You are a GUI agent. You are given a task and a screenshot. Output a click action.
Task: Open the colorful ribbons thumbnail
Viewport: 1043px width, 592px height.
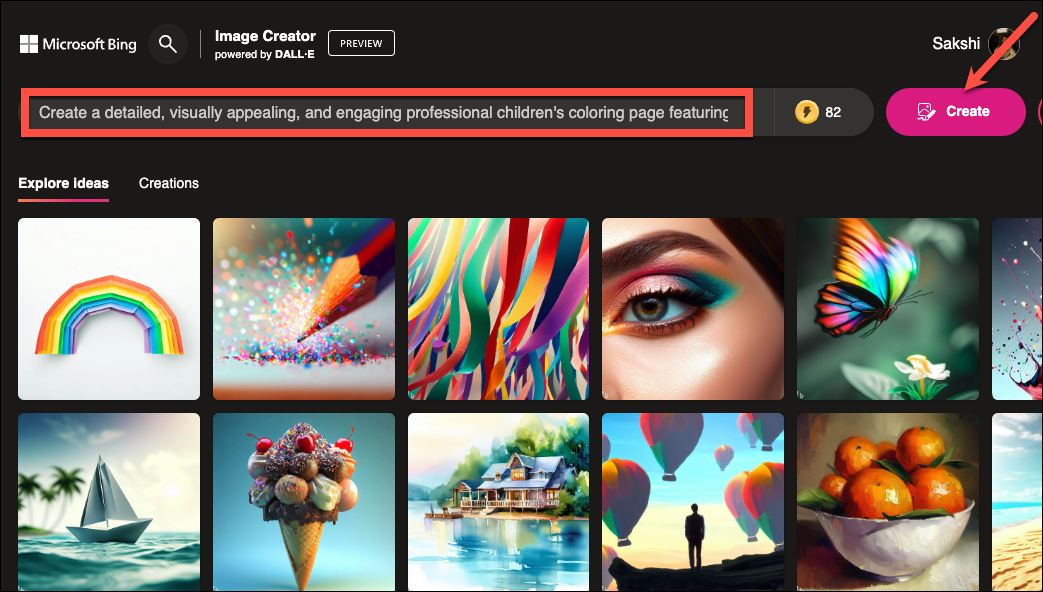(498, 309)
